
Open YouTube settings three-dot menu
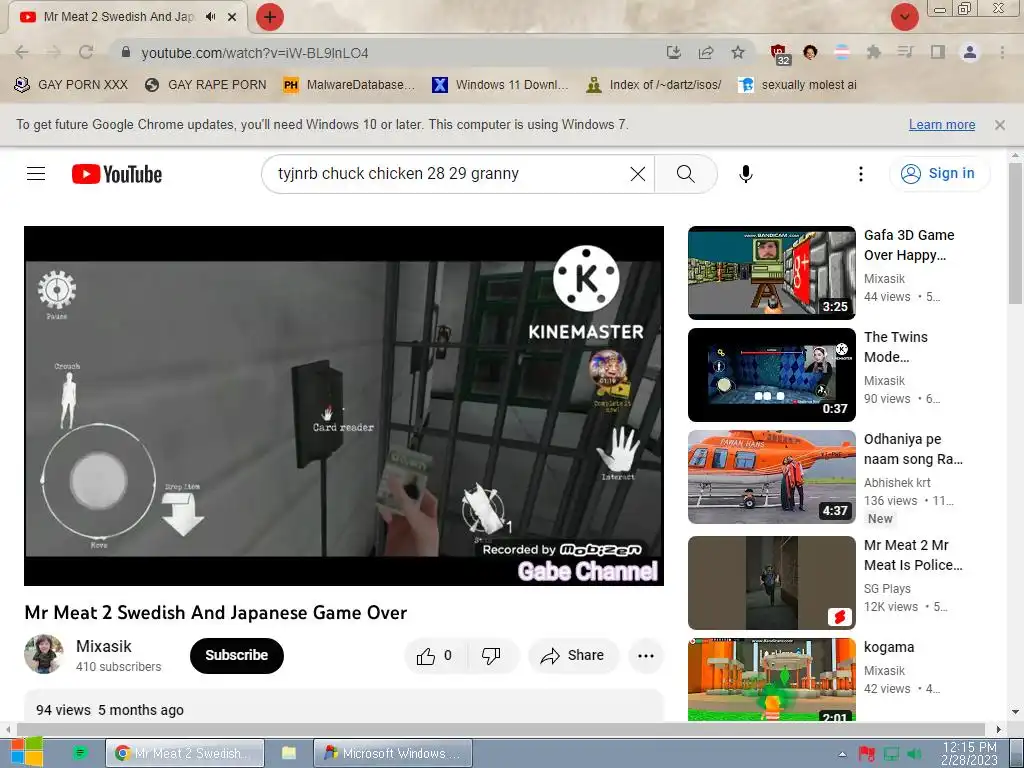coord(861,174)
